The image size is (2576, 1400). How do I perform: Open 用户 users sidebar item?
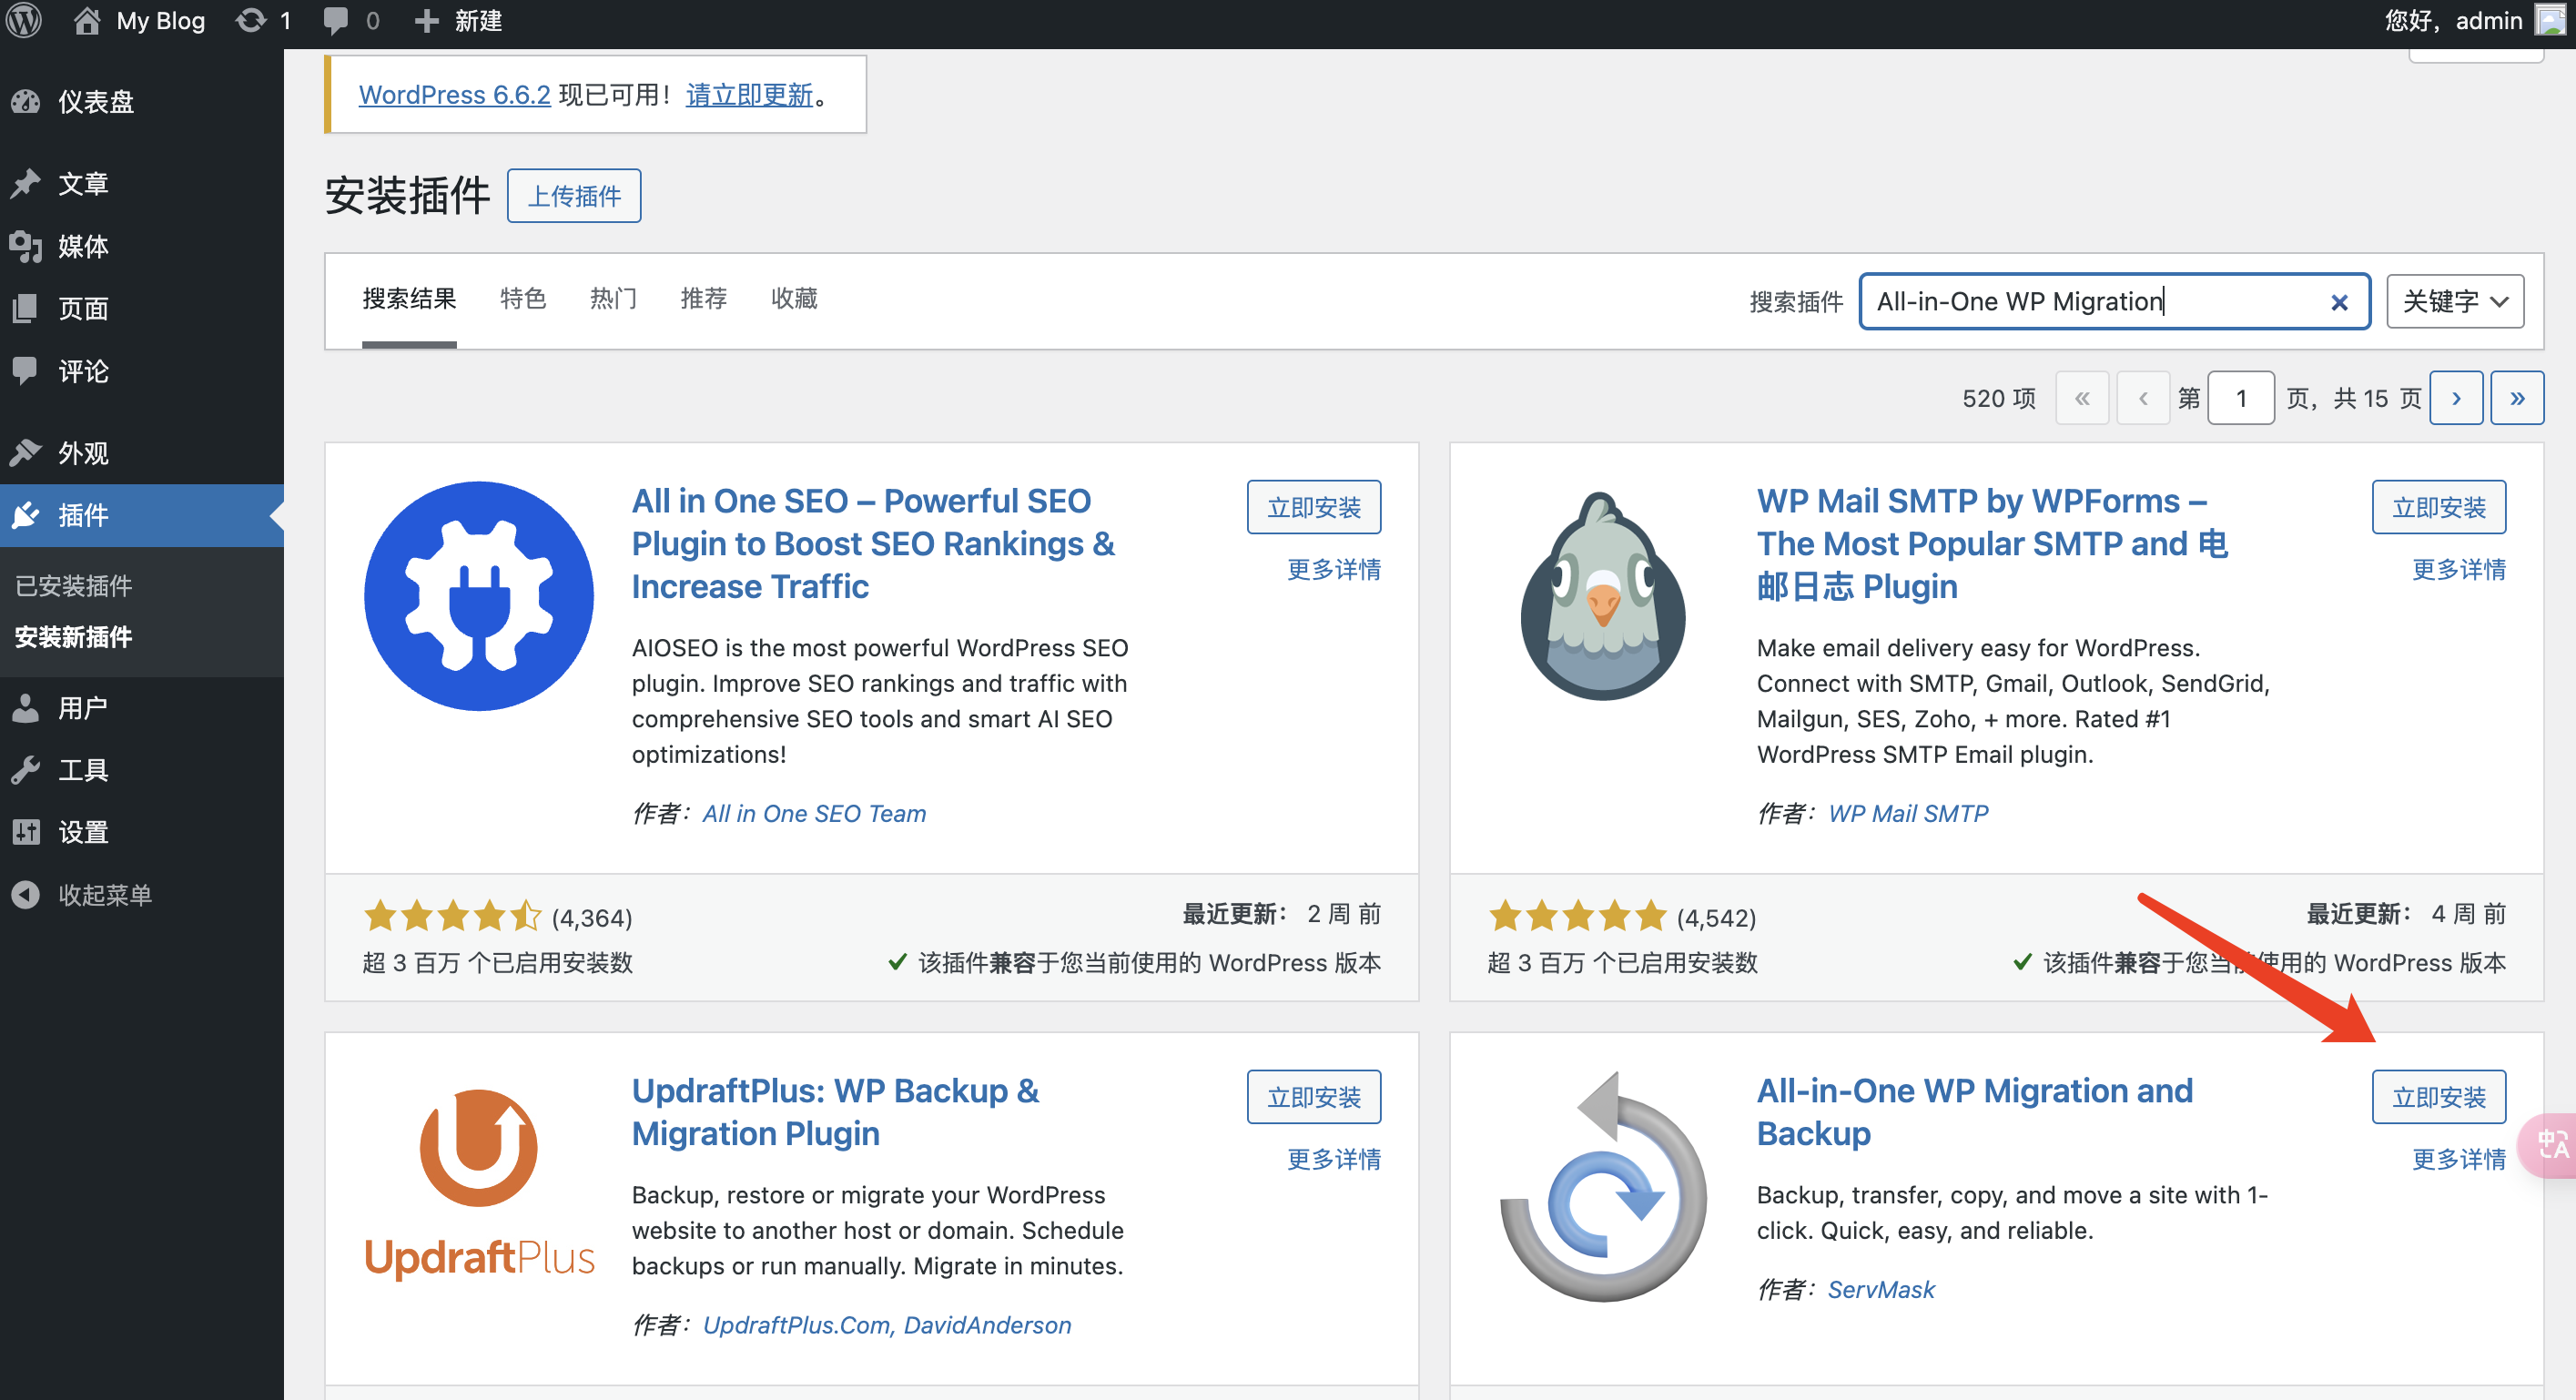142,708
